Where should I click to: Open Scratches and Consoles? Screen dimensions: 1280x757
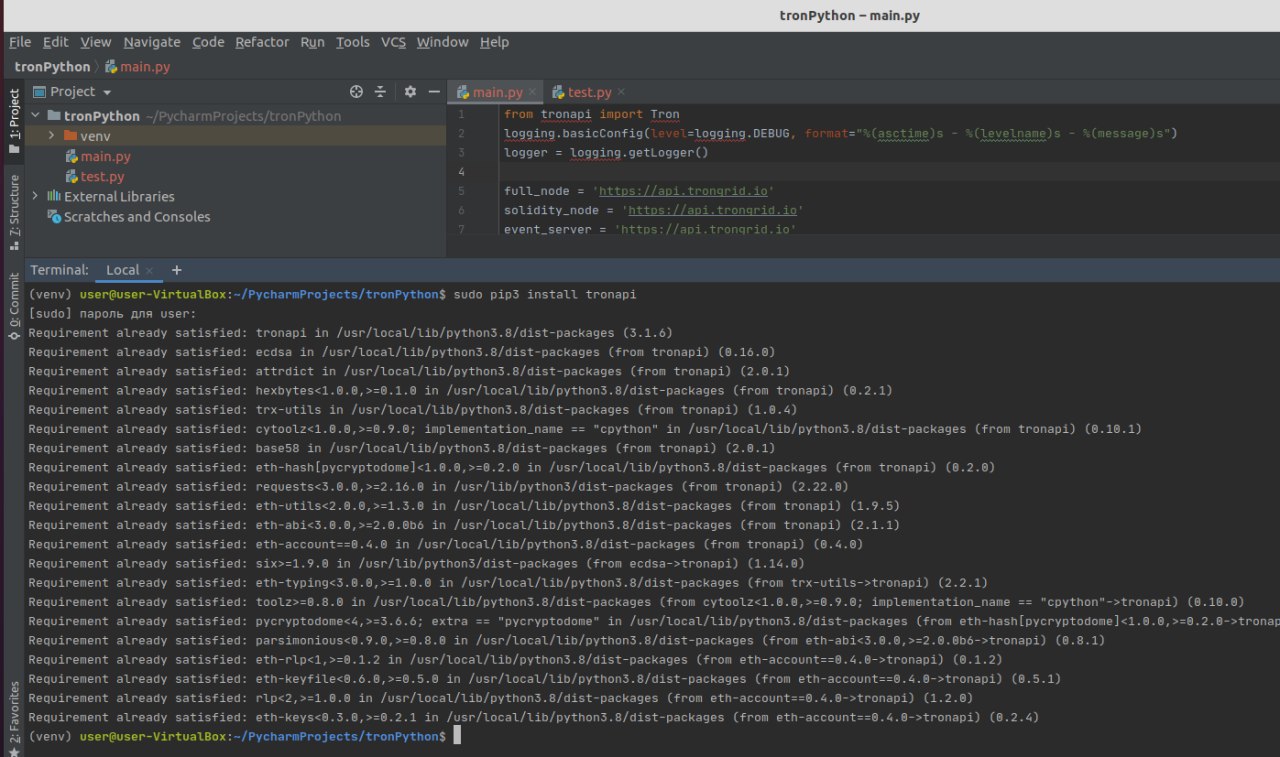click(x=136, y=216)
